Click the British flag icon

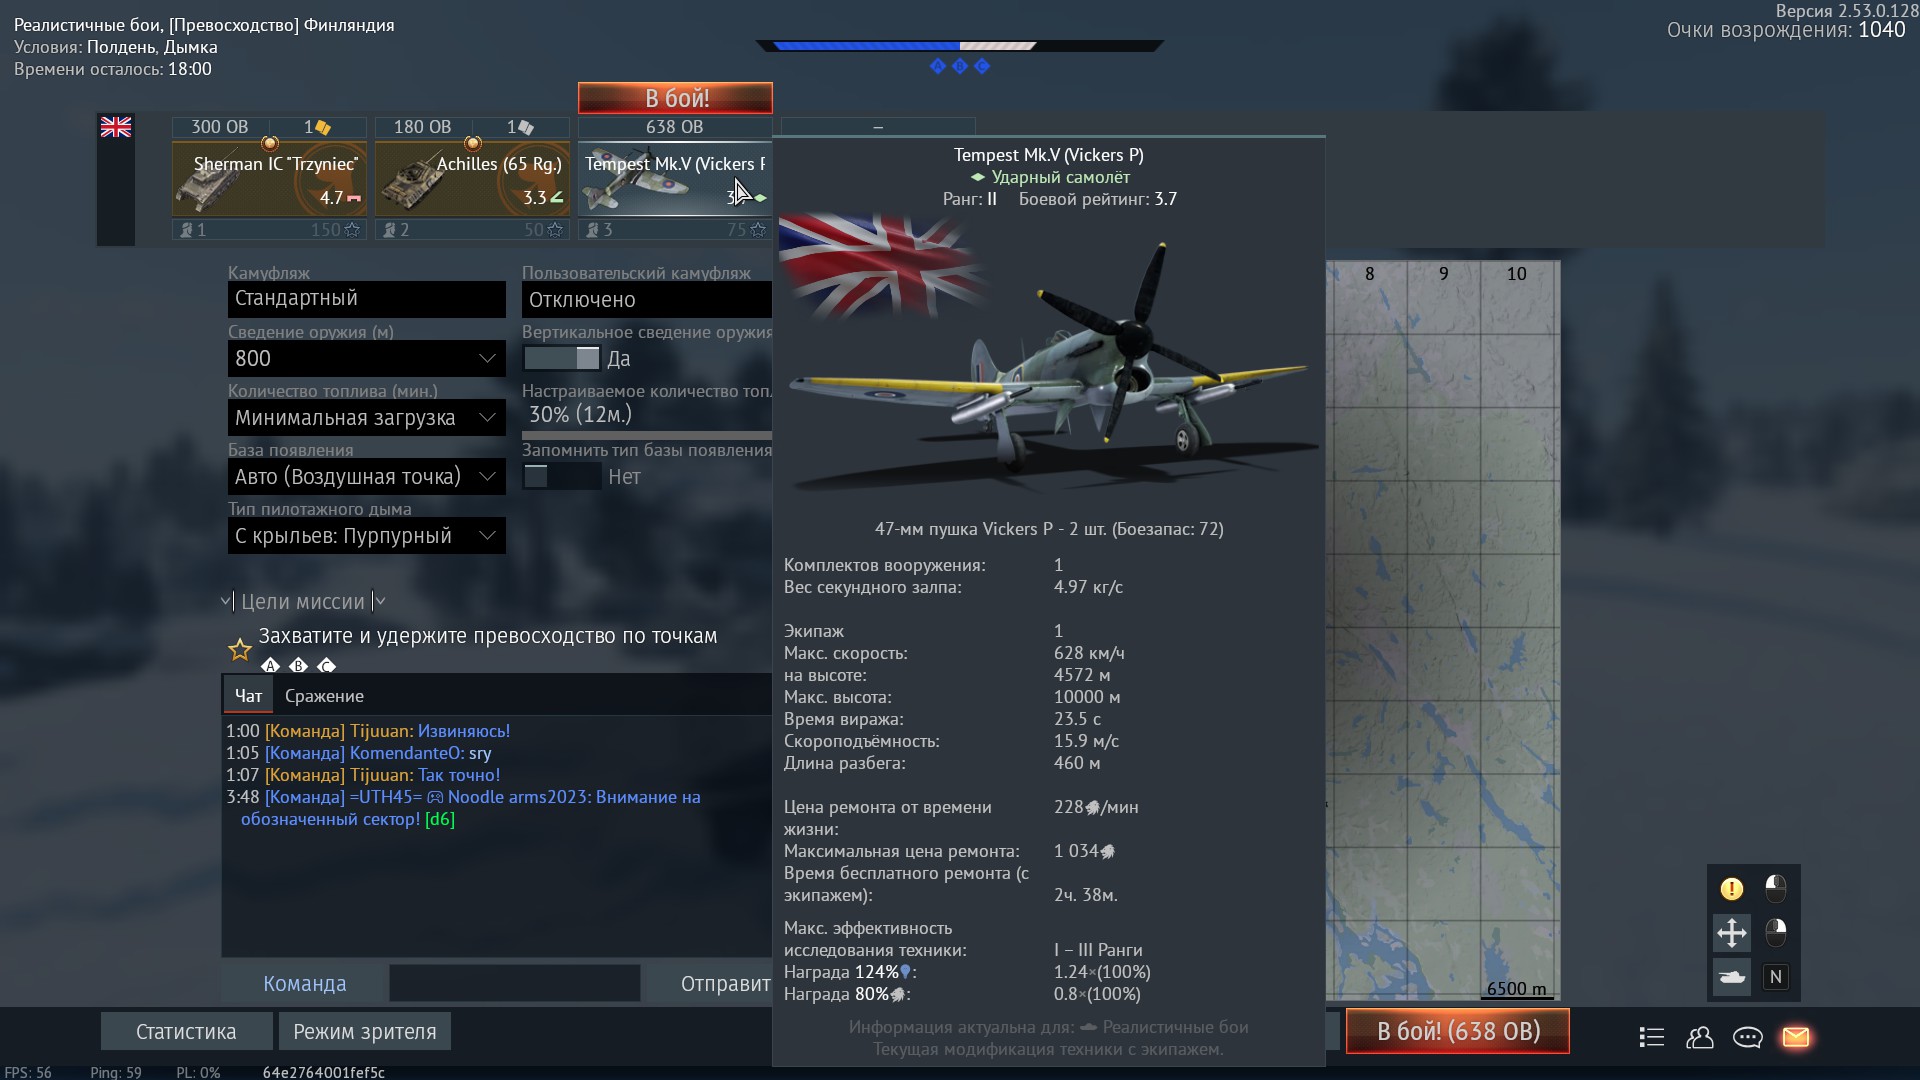point(116,127)
